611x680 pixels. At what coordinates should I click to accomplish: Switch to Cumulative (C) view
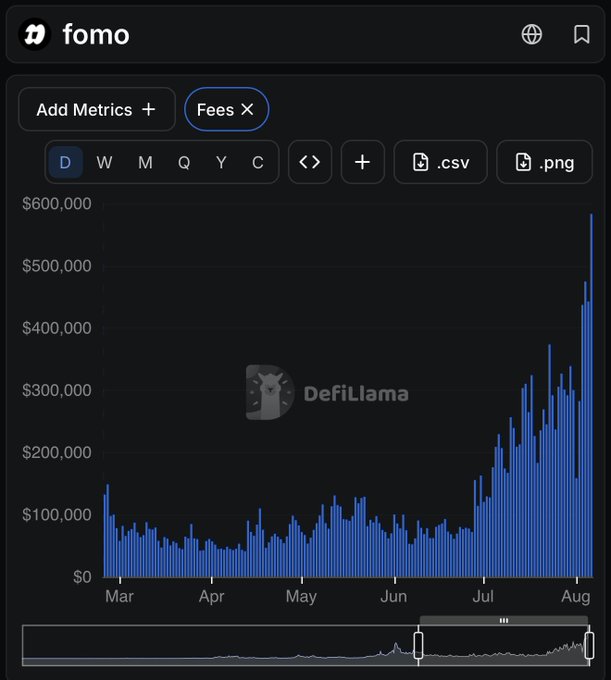click(258, 163)
